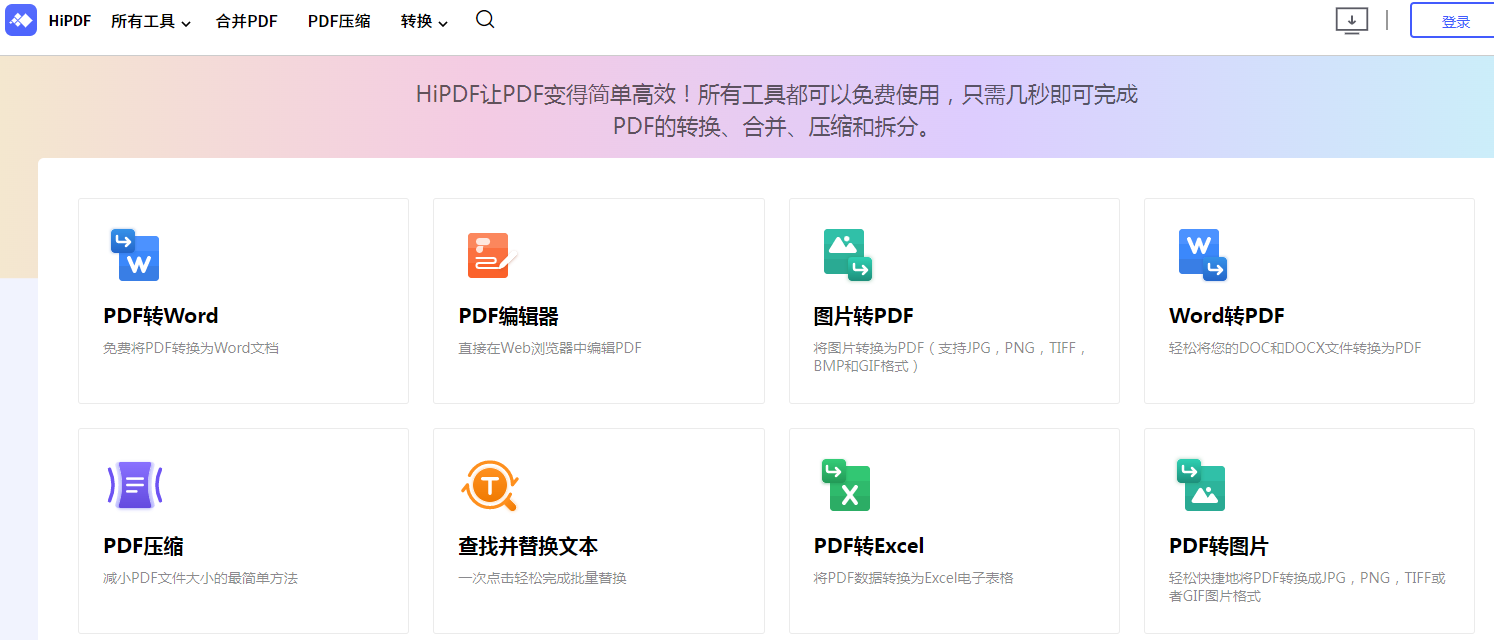Open 合并PDF from the navigation bar
The width and height of the screenshot is (1494, 640).
coord(246,21)
